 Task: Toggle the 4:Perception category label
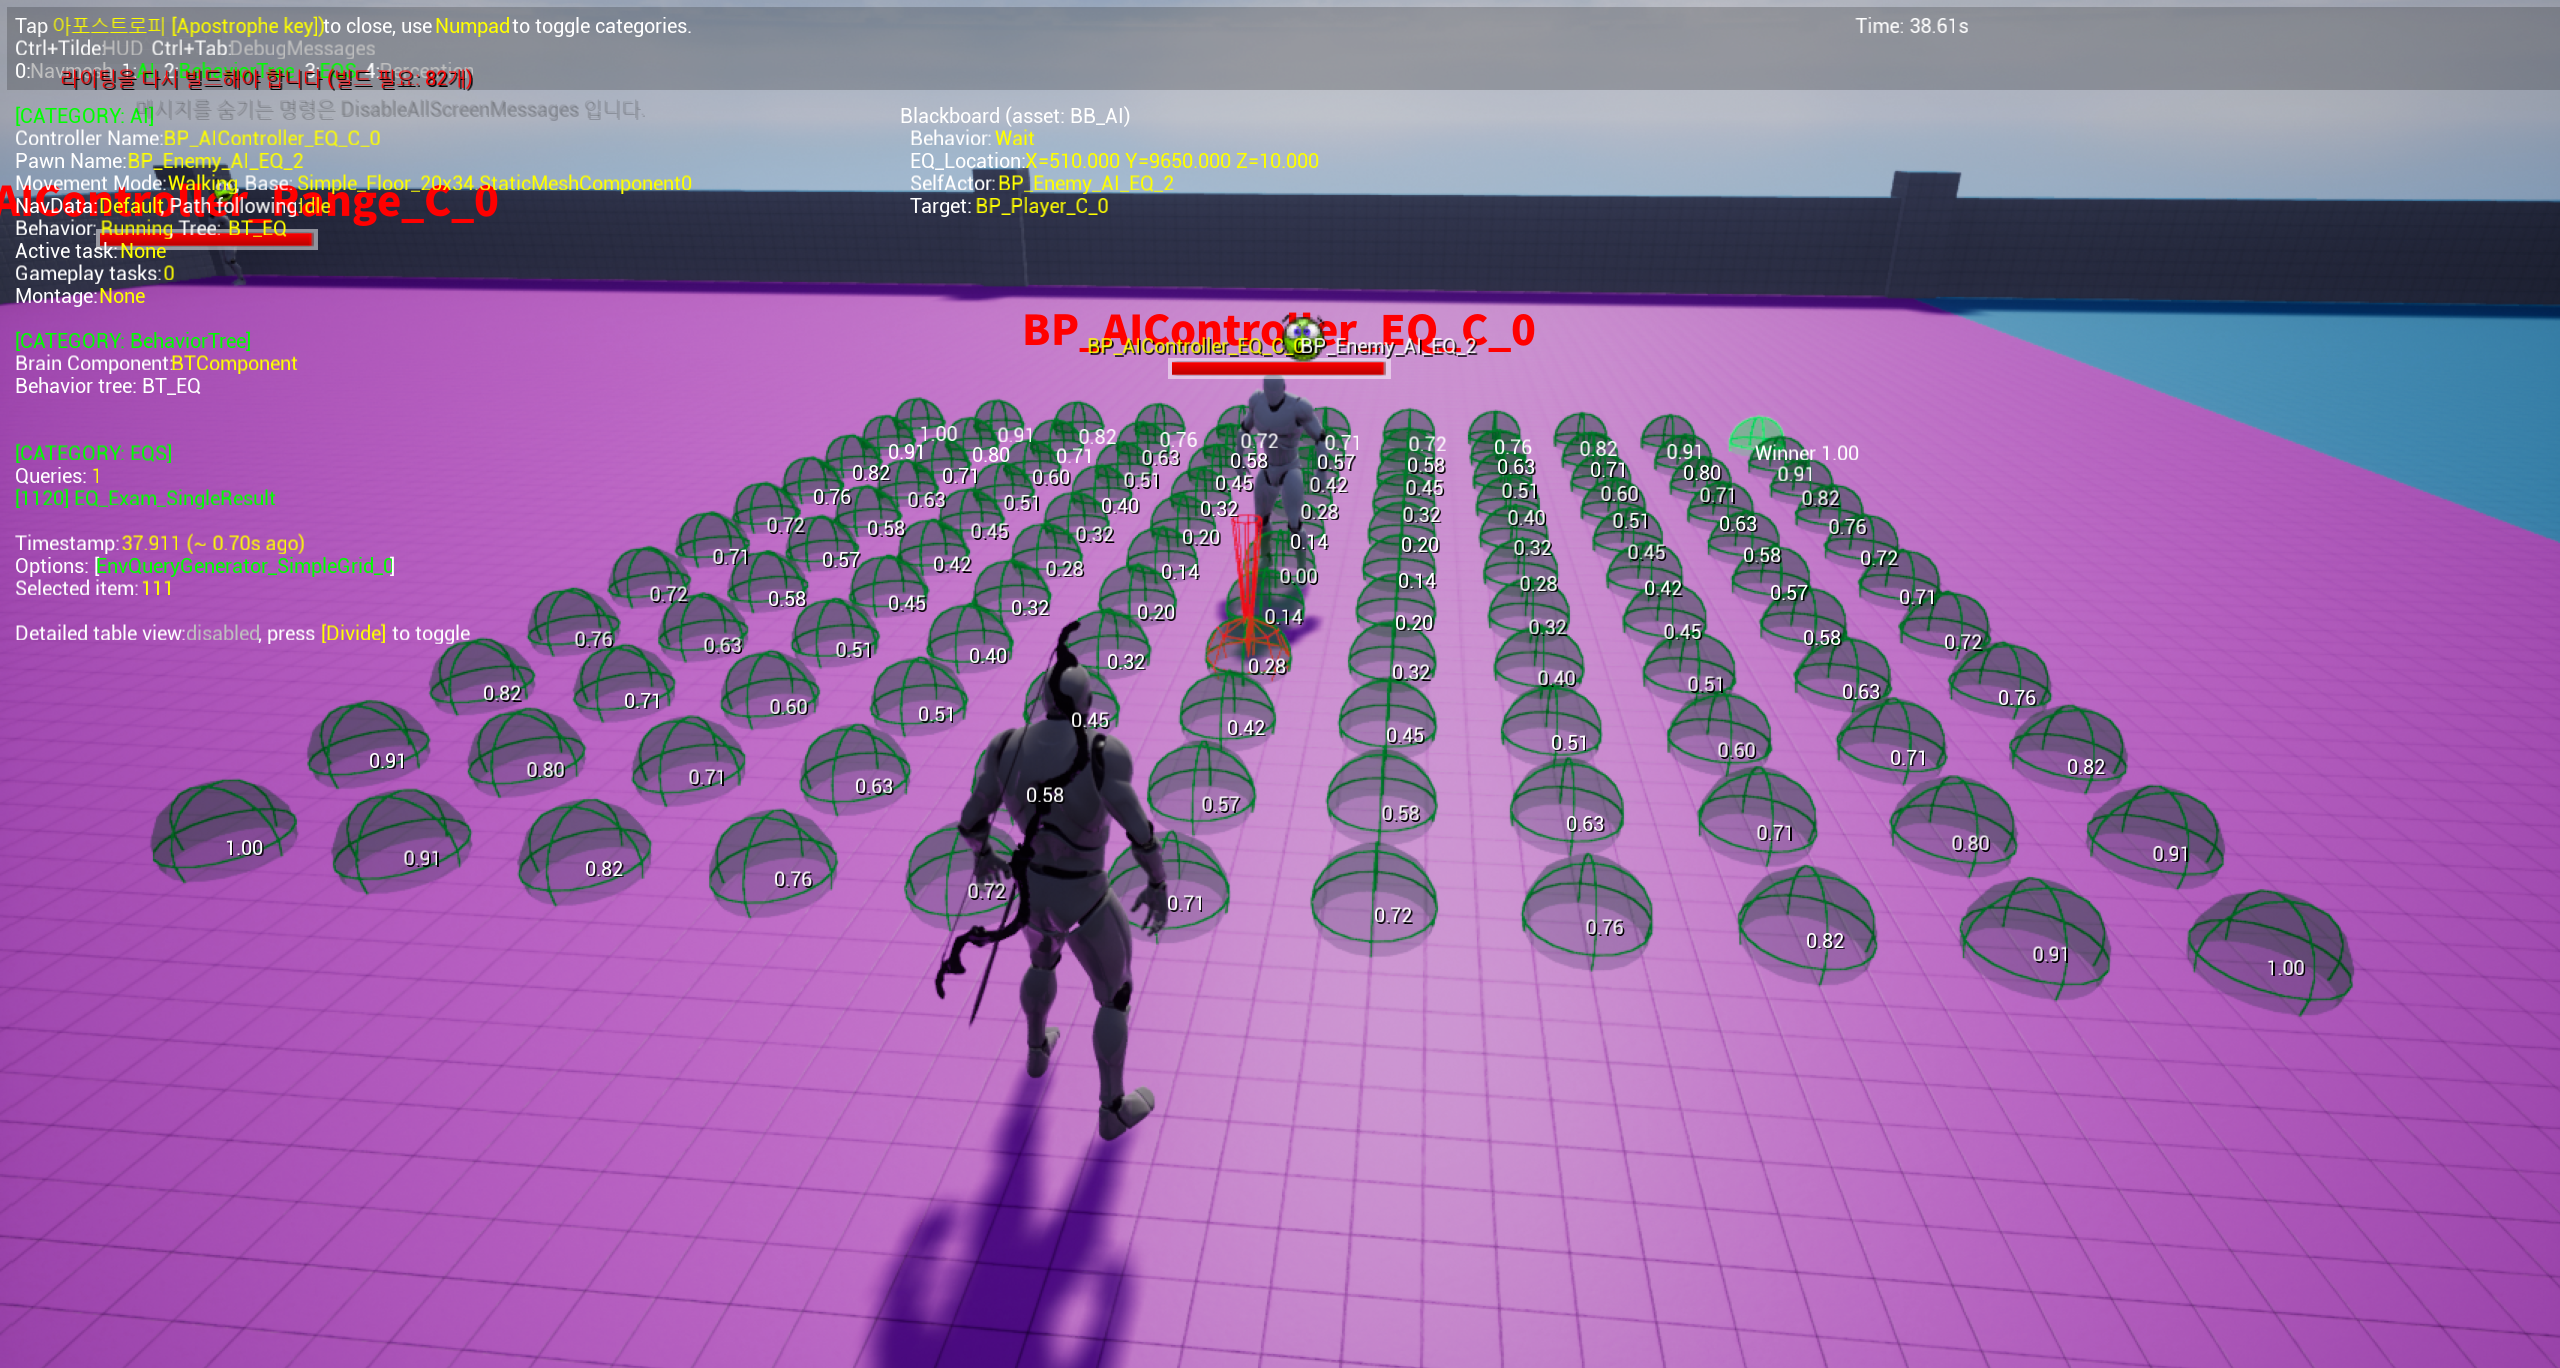[x=418, y=70]
